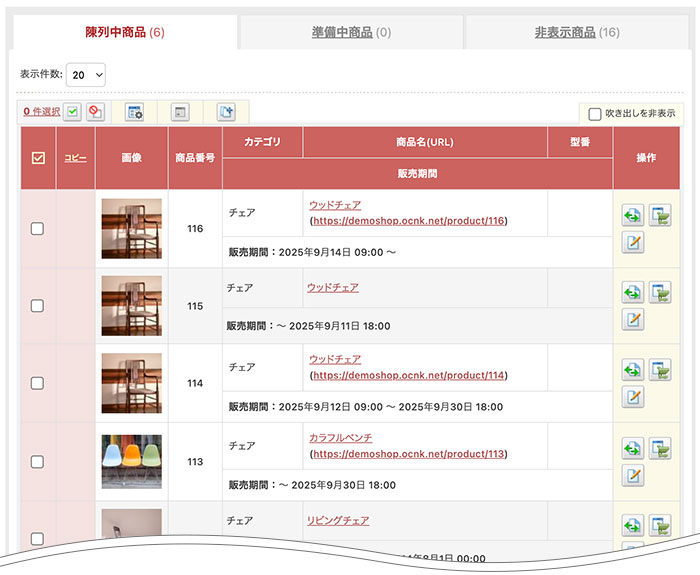Screen dimensions: 700x575
Task: Select the checkbox for product 113
Action: [x=37, y=461]
